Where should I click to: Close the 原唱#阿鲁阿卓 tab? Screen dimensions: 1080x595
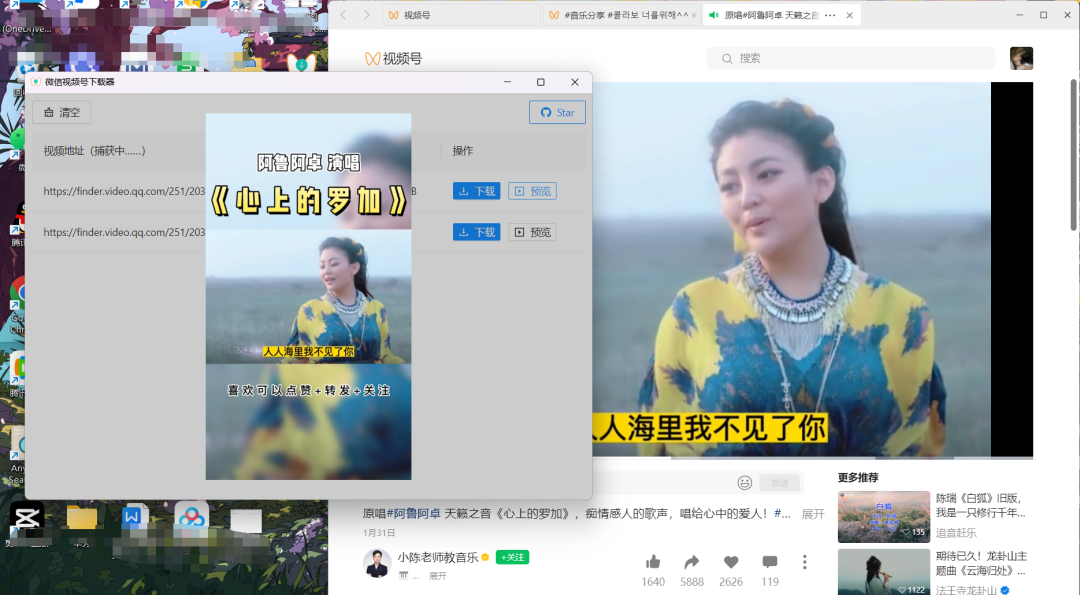pyautogui.click(x=849, y=14)
